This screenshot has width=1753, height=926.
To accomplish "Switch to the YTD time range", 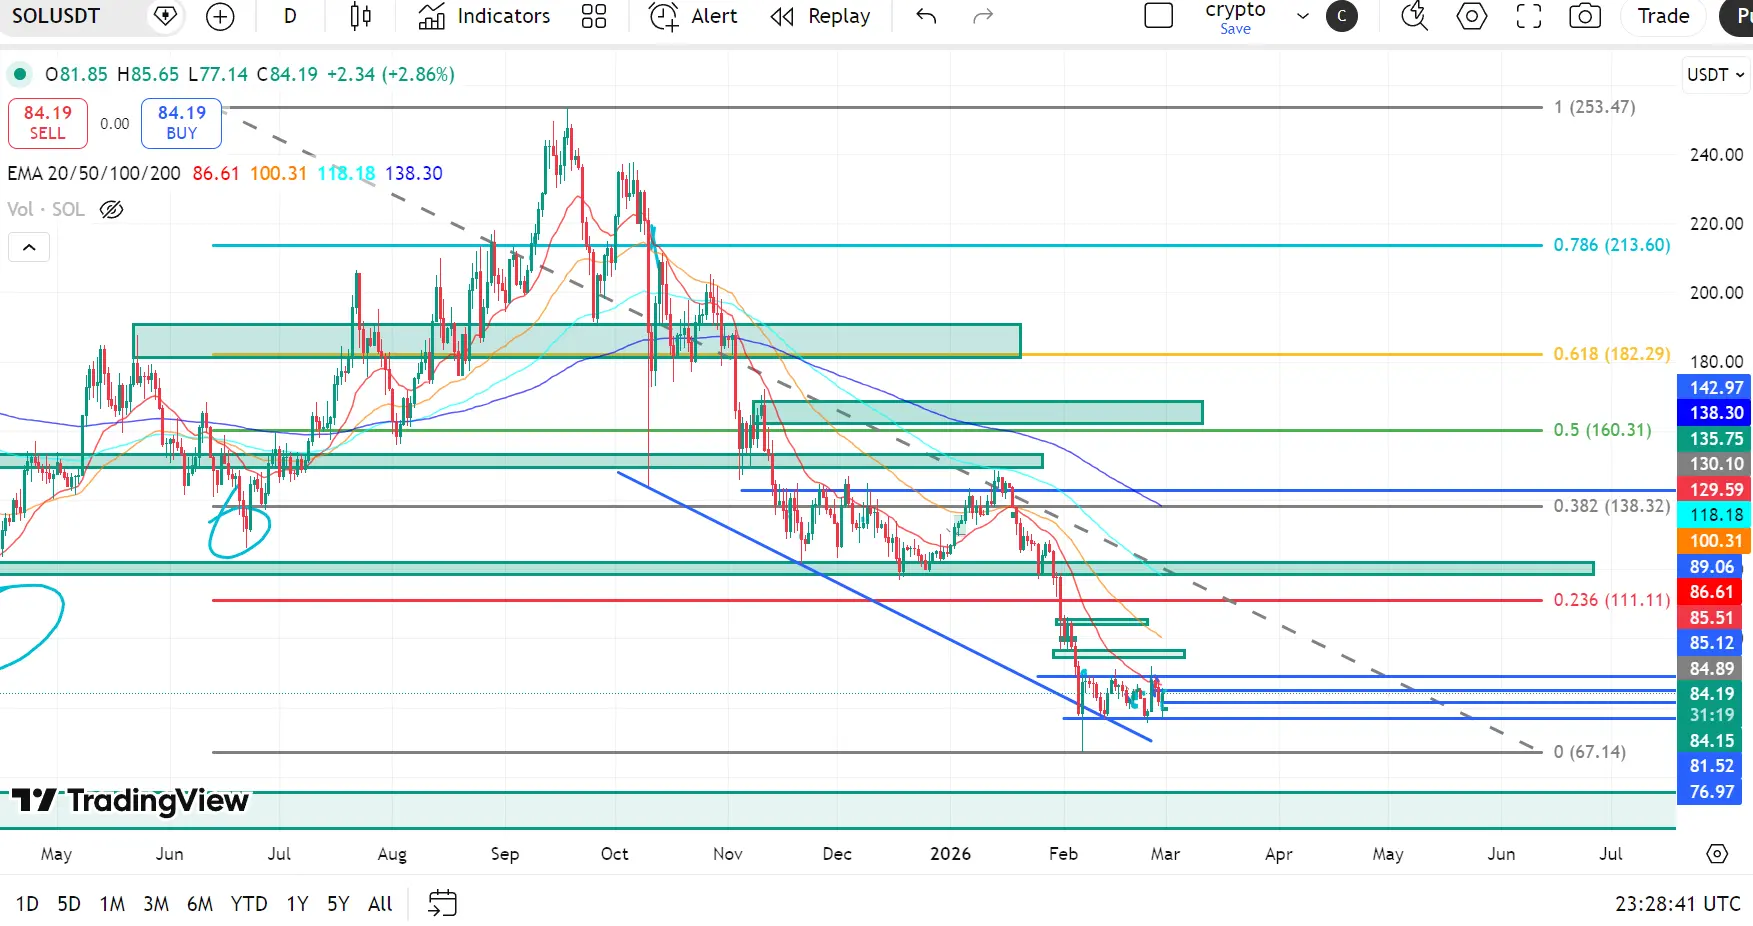I will (x=249, y=904).
